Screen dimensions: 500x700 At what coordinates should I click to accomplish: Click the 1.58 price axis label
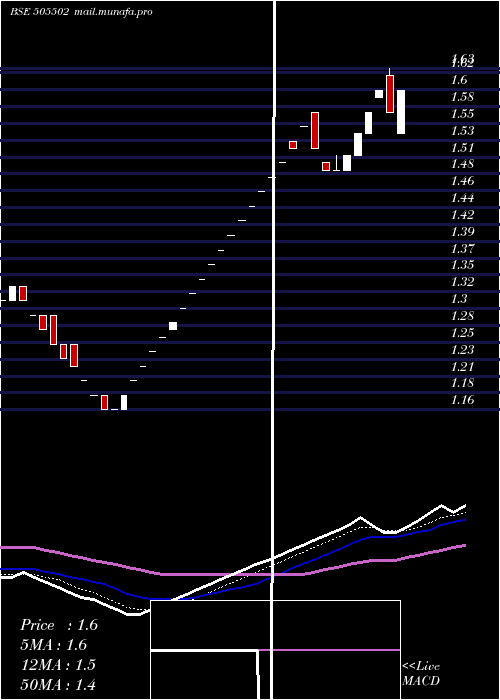[462, 97]
